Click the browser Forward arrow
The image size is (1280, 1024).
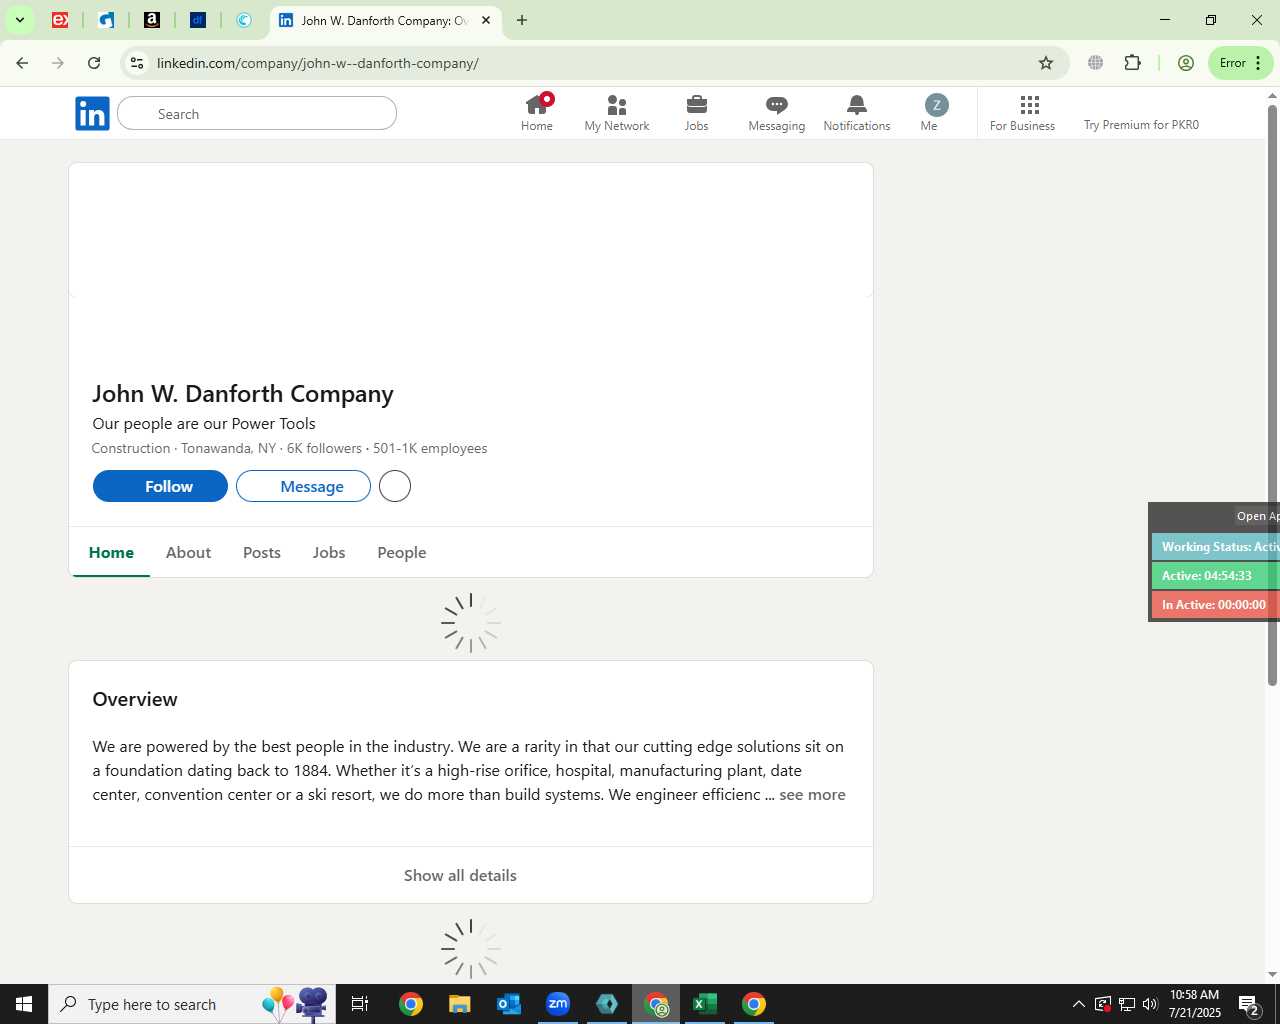tap(58, 63)
